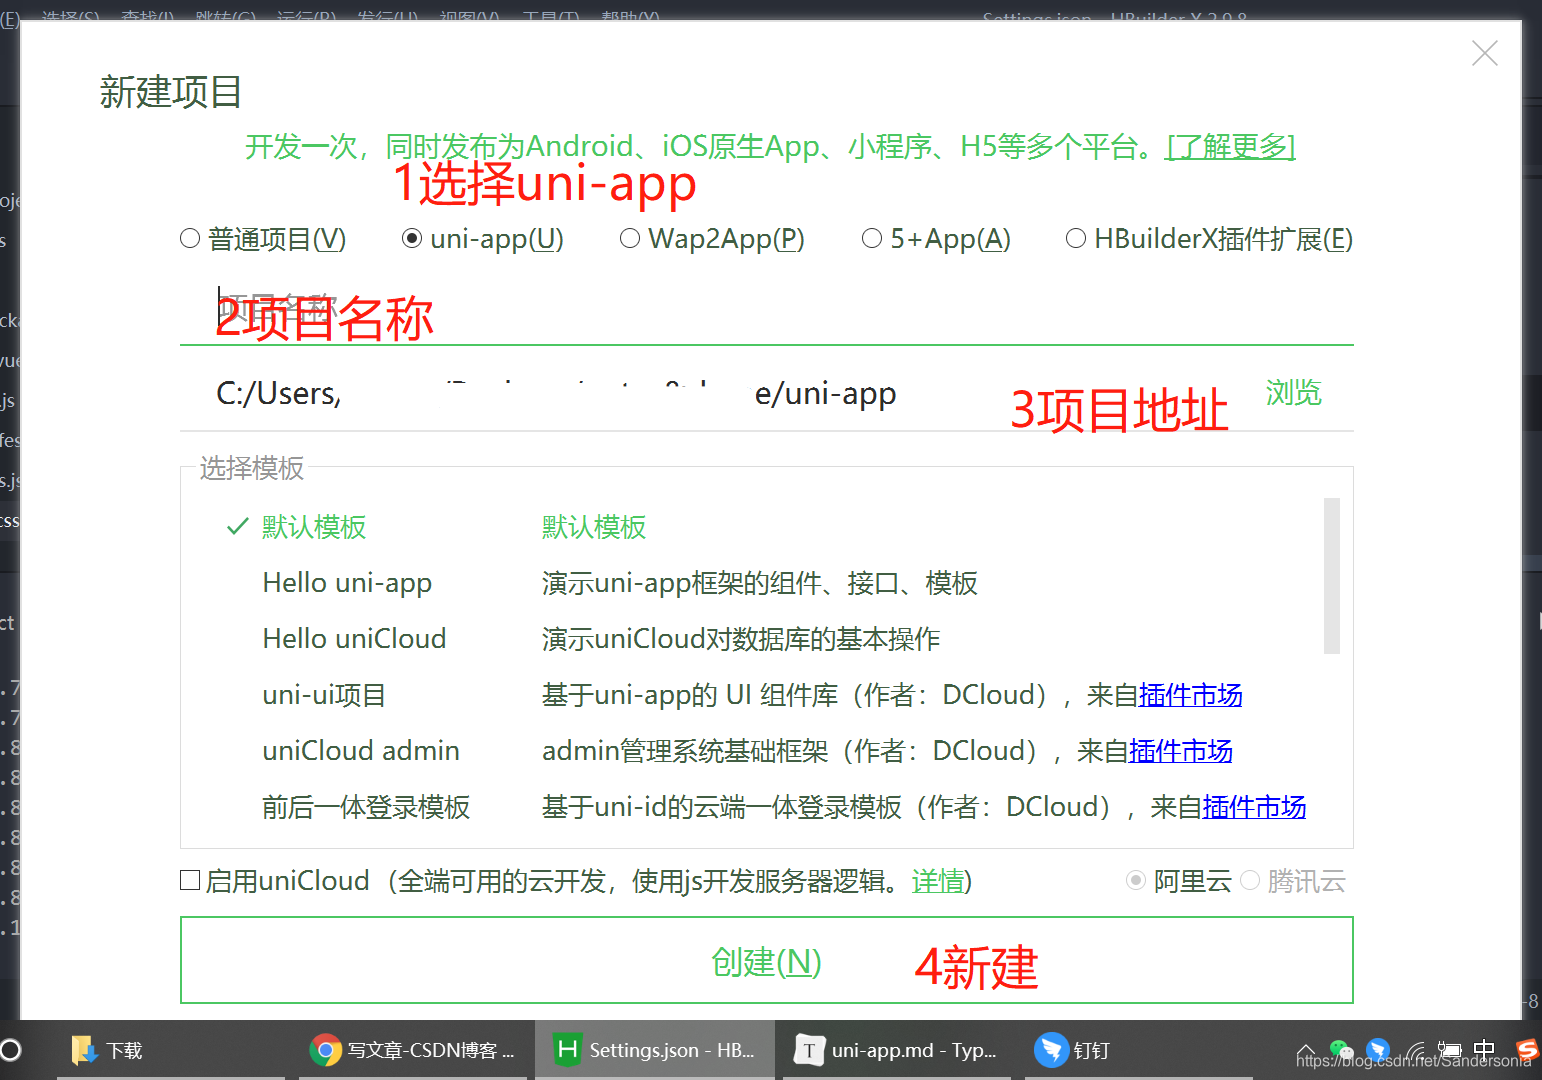Close the 新建项目 dialog
Image resolution: width=1542 pixels, height=1080 pixels.
1485,53
